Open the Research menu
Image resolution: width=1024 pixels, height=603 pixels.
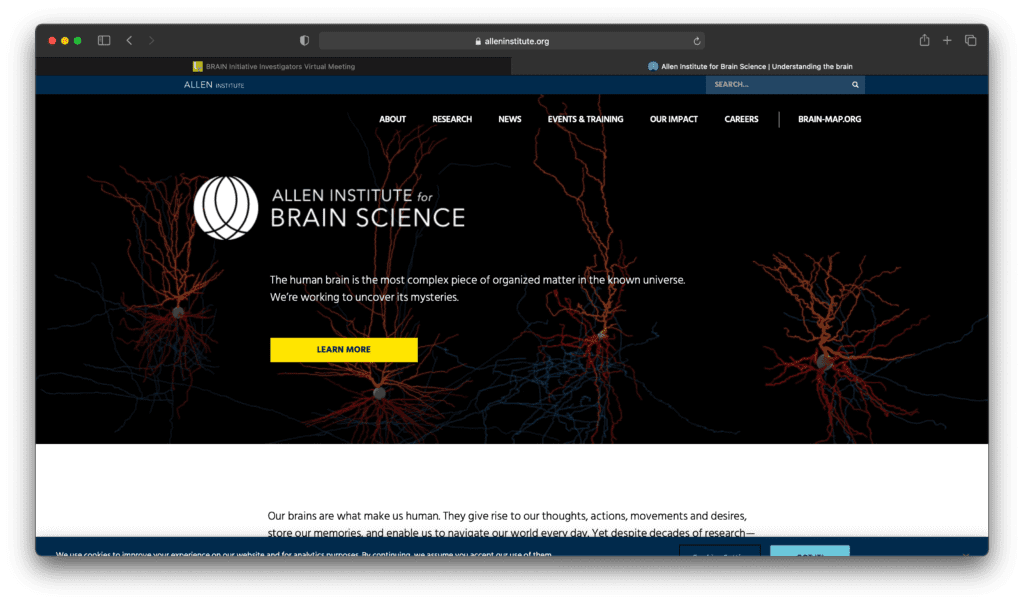pyautogui.click(x=452, y=120)
